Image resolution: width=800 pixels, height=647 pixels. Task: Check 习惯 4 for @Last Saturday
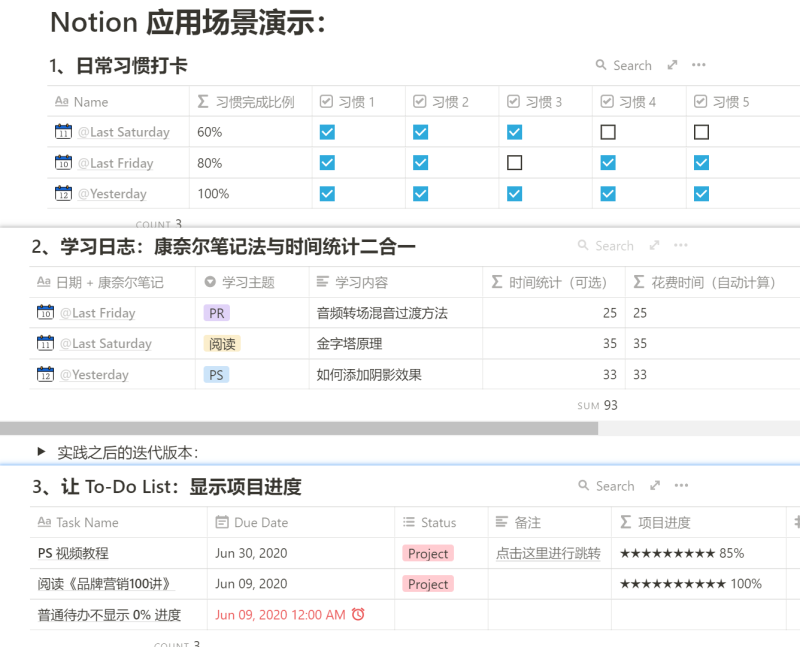(608, 132)
